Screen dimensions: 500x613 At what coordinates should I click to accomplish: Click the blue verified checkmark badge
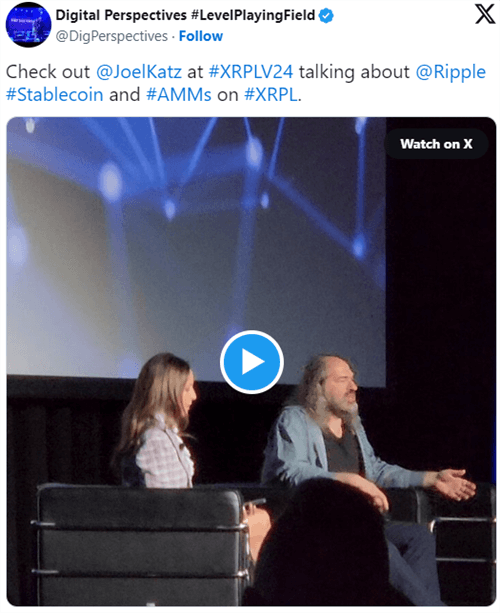click(326, 16)
